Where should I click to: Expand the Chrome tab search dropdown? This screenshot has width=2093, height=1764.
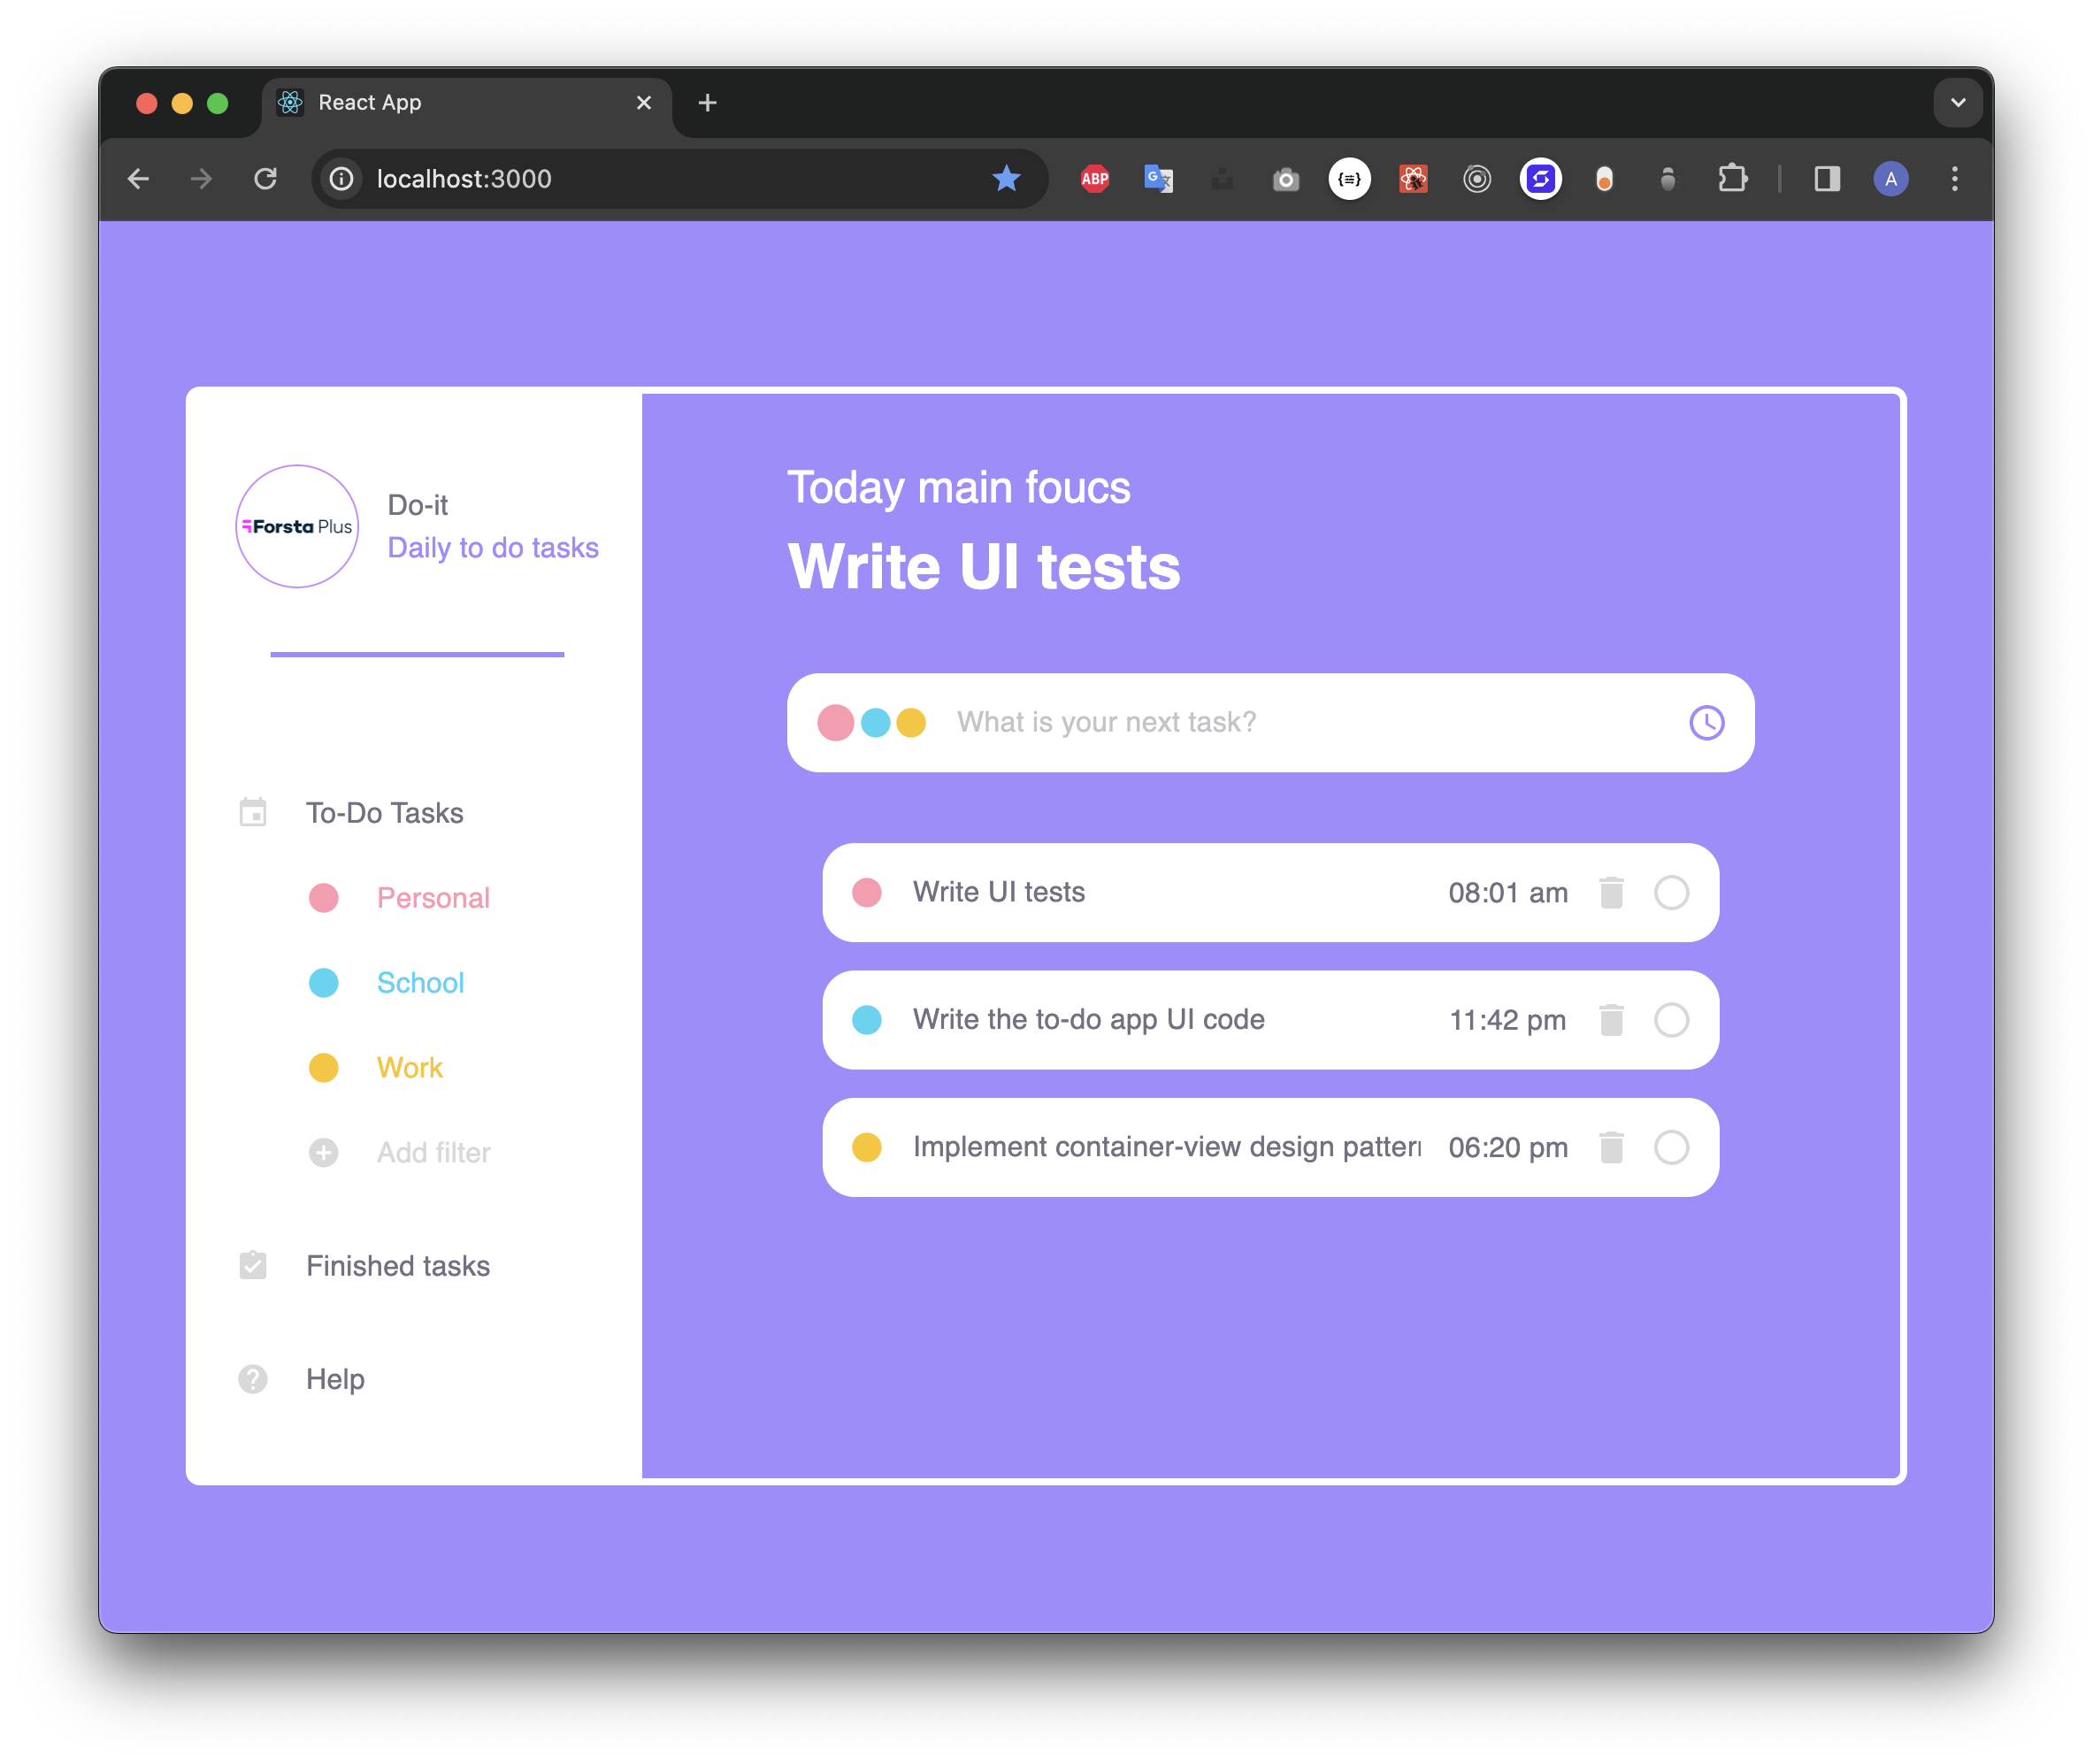pyautogui.click(x=1957, y=102)
